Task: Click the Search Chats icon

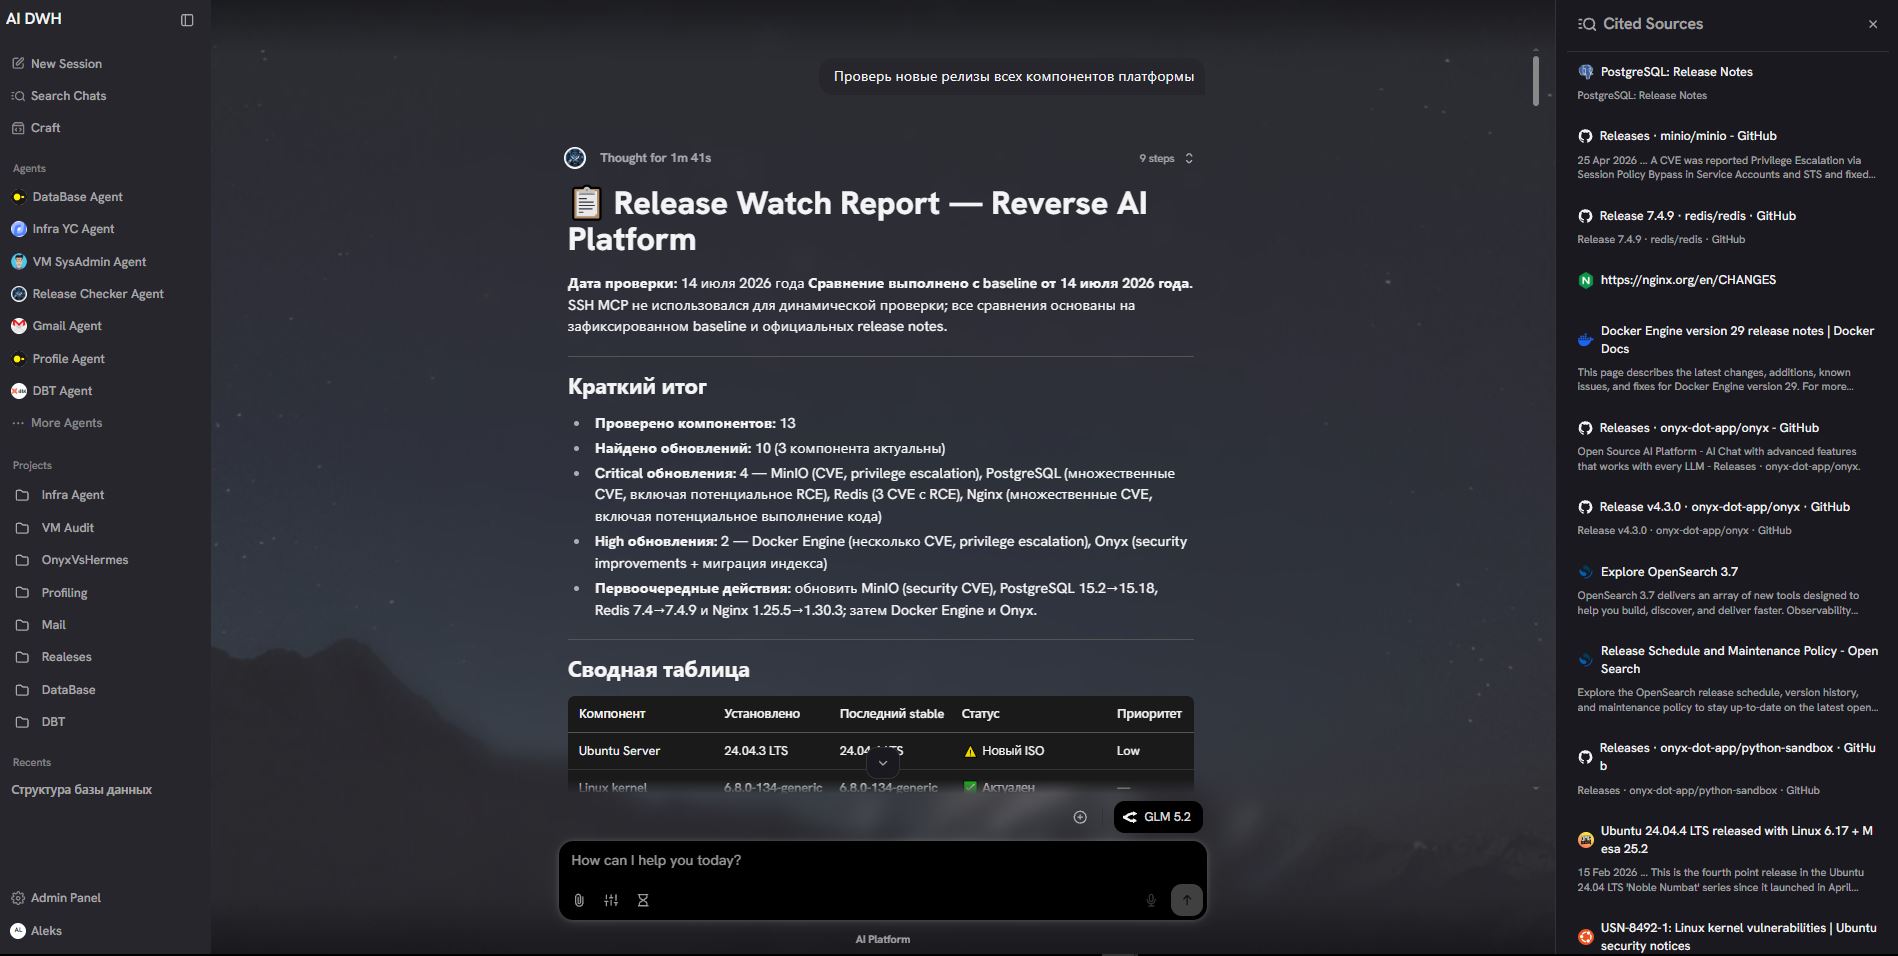Action: pyautogui.click(x=18, y=96)
